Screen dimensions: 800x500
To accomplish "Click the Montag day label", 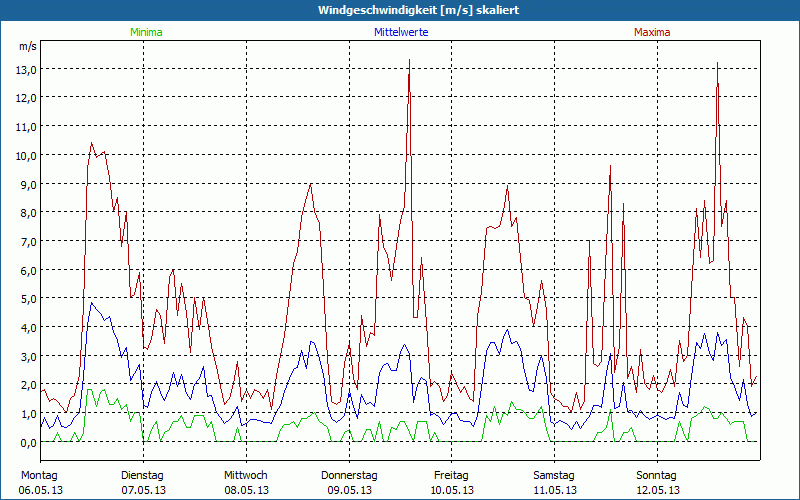I will pyautogui.click(x=39, y=476).
